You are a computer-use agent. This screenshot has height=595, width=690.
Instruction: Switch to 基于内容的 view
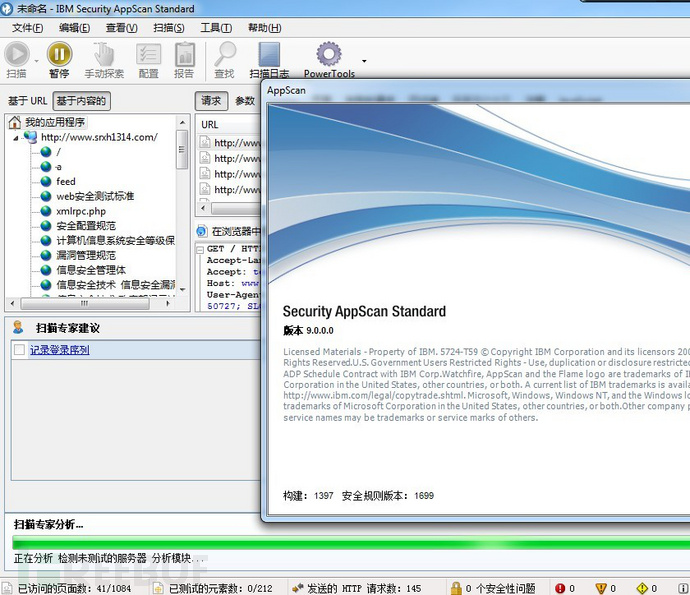(x=81, y=101)
